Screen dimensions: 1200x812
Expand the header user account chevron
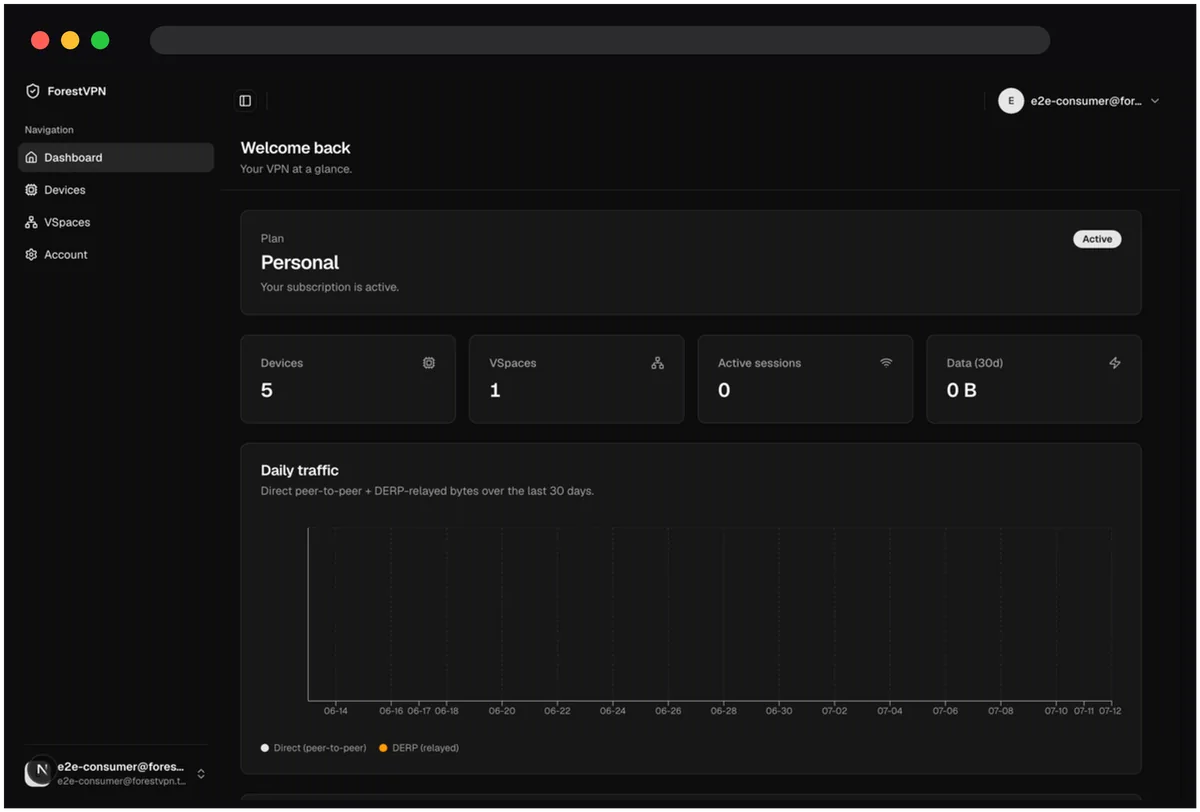[x=1155, y=101]
